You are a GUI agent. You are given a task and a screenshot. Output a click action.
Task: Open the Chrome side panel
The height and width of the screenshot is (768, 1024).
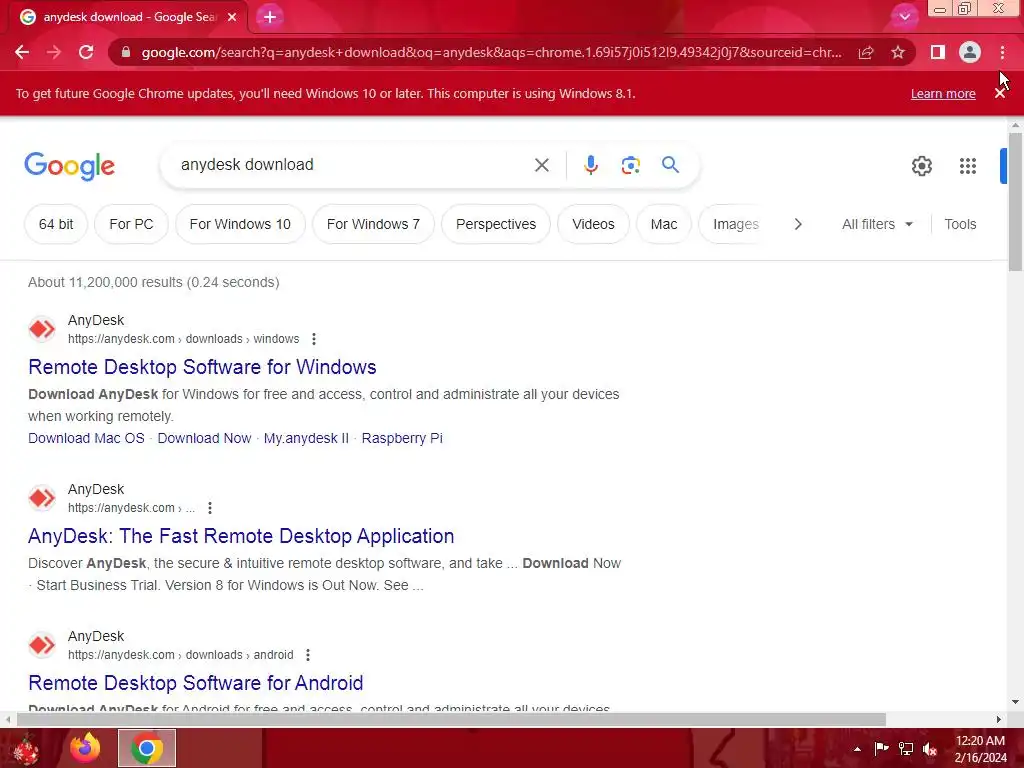pos(938,52)
